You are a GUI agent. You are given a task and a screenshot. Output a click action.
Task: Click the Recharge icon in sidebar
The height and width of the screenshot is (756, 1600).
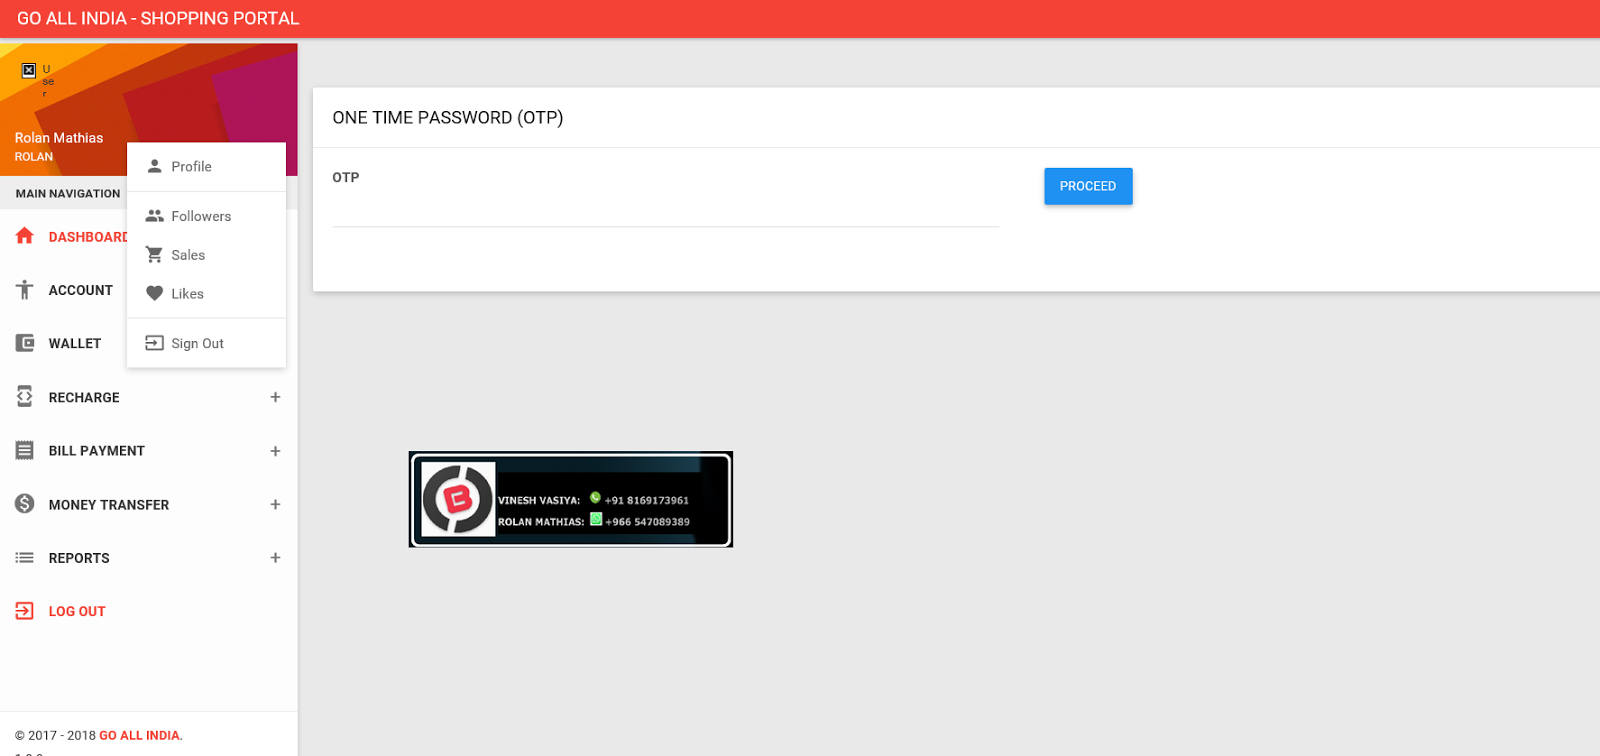(25, 397)
